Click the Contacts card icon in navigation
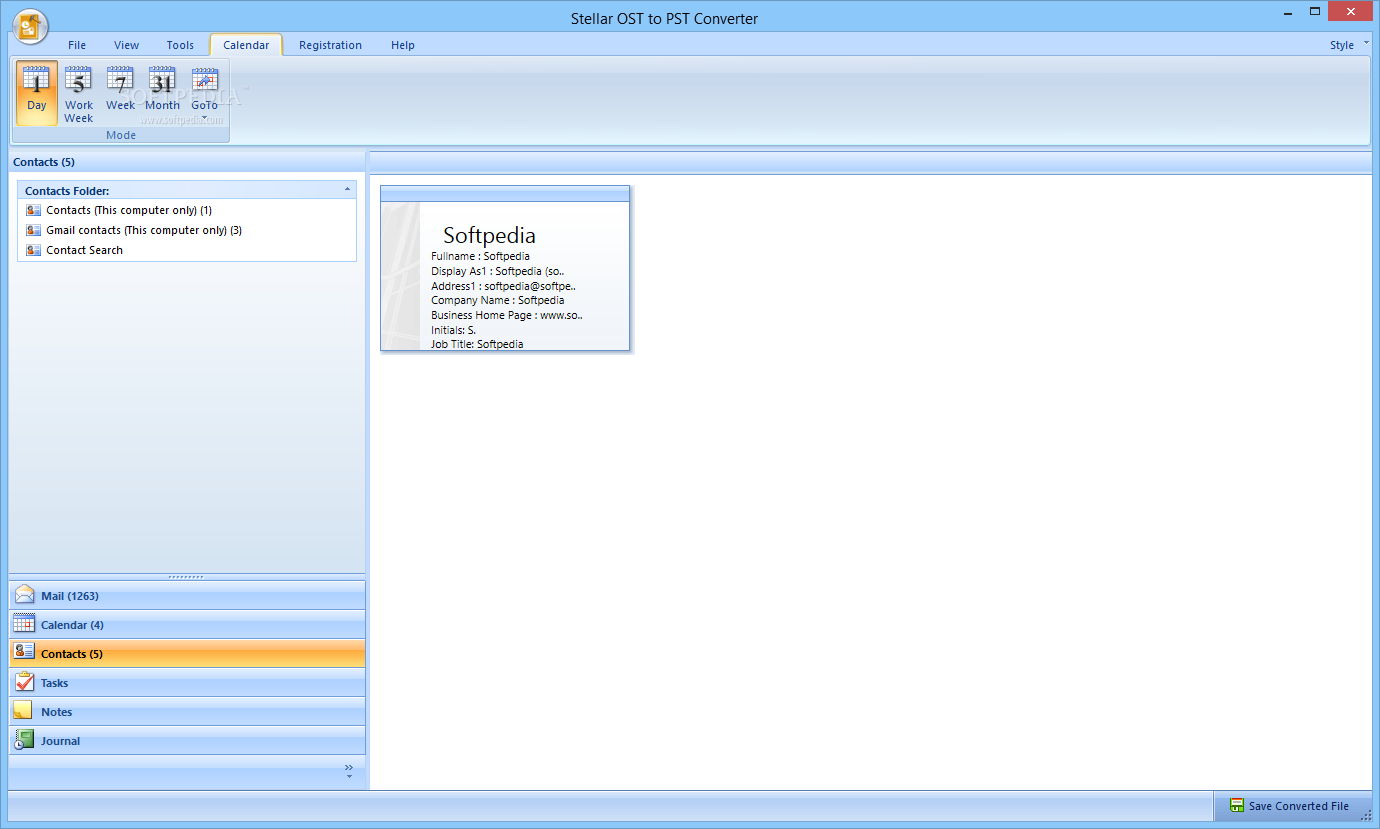The width and height of the screenshot is (1380, 829). coord(25,653)
